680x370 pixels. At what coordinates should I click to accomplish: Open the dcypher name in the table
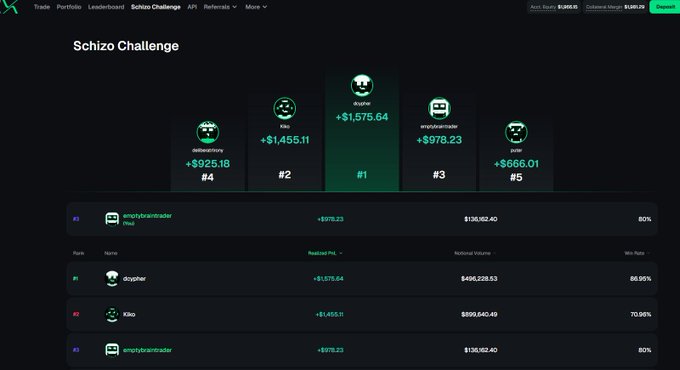(x=134, y=278)
